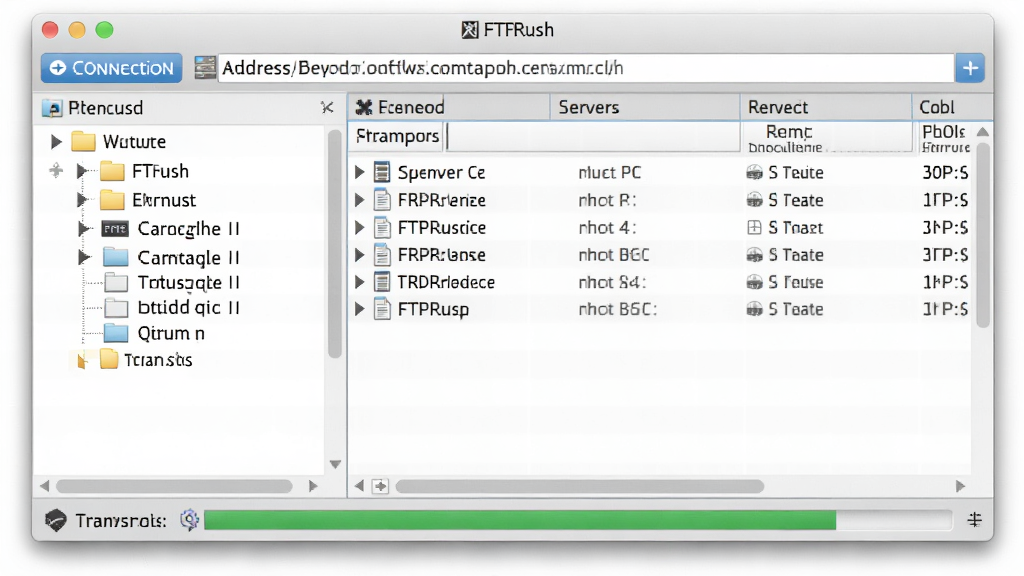Select Totusgqte II tree item
The image size is (1024, 576).
(x=189, y=282)
